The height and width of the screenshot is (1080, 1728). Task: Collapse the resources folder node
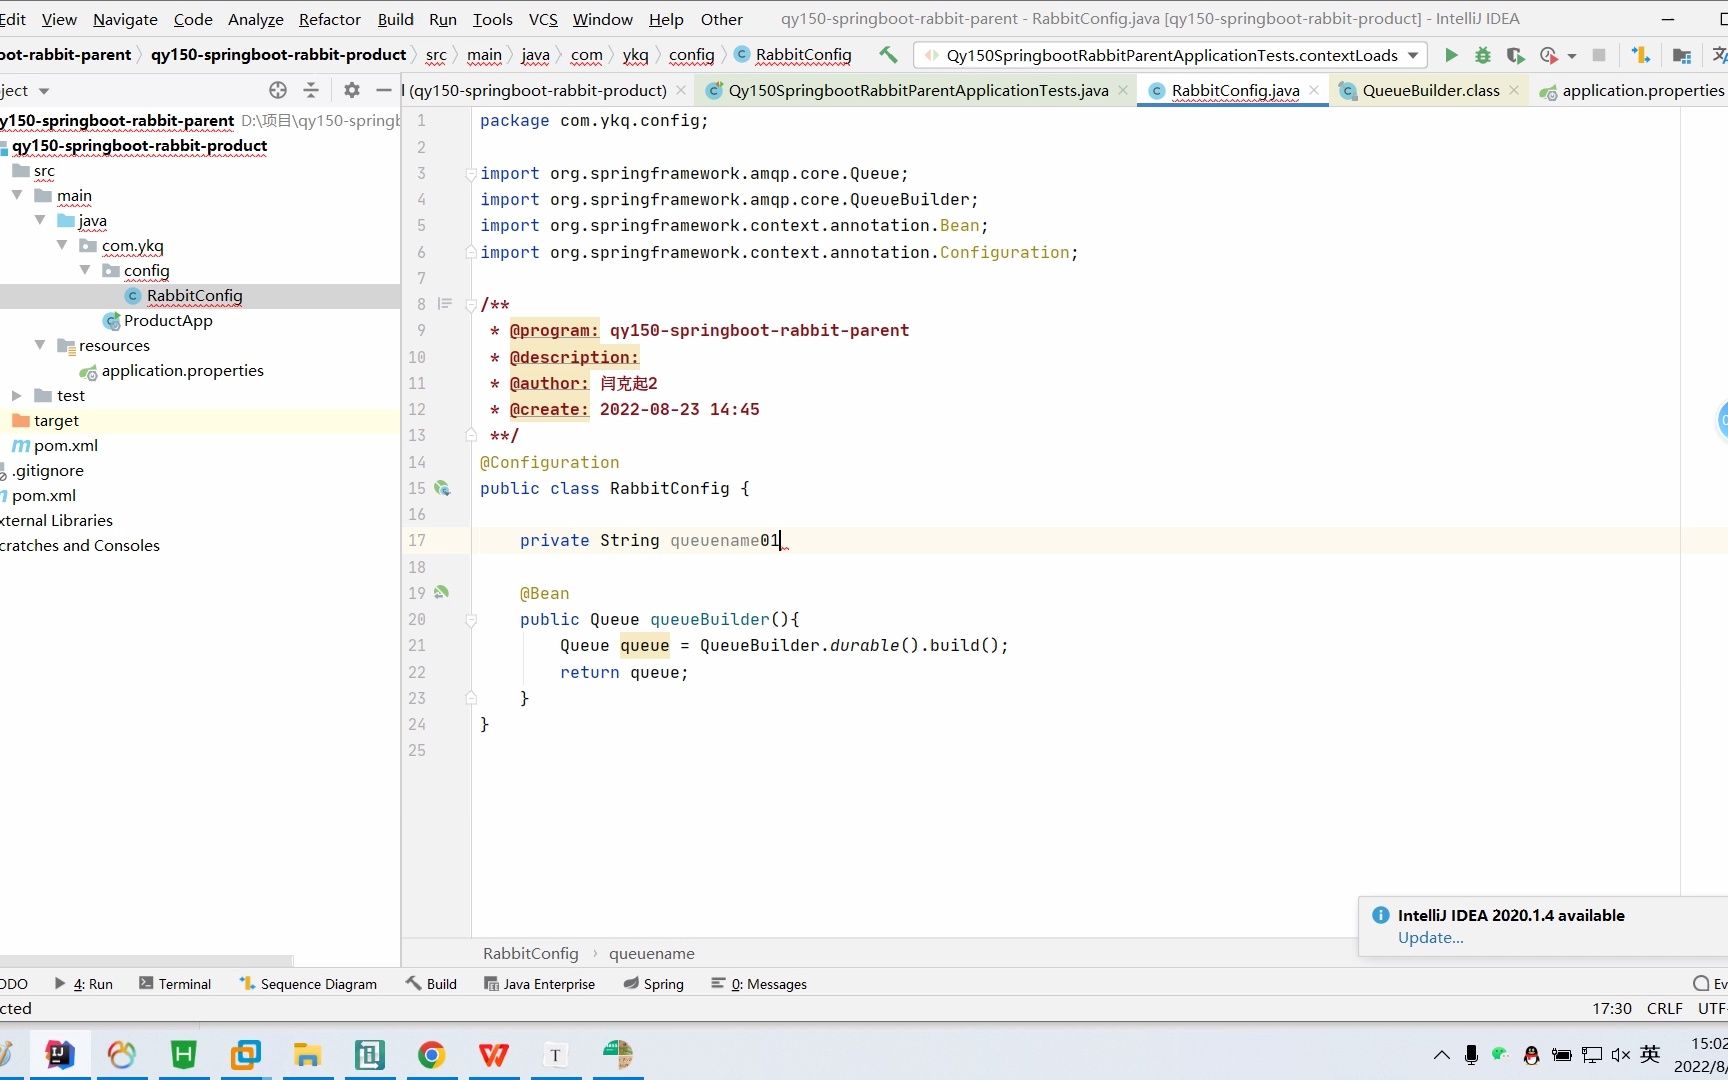coord(40,346)
